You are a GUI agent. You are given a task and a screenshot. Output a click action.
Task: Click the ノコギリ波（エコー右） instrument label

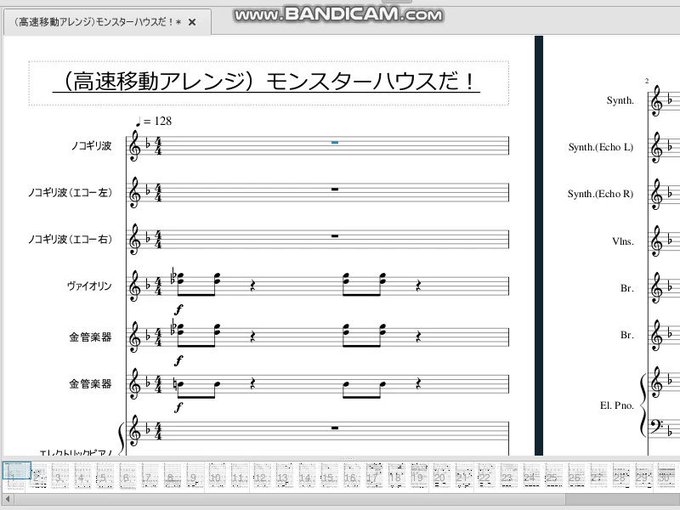tap(70, 239)
